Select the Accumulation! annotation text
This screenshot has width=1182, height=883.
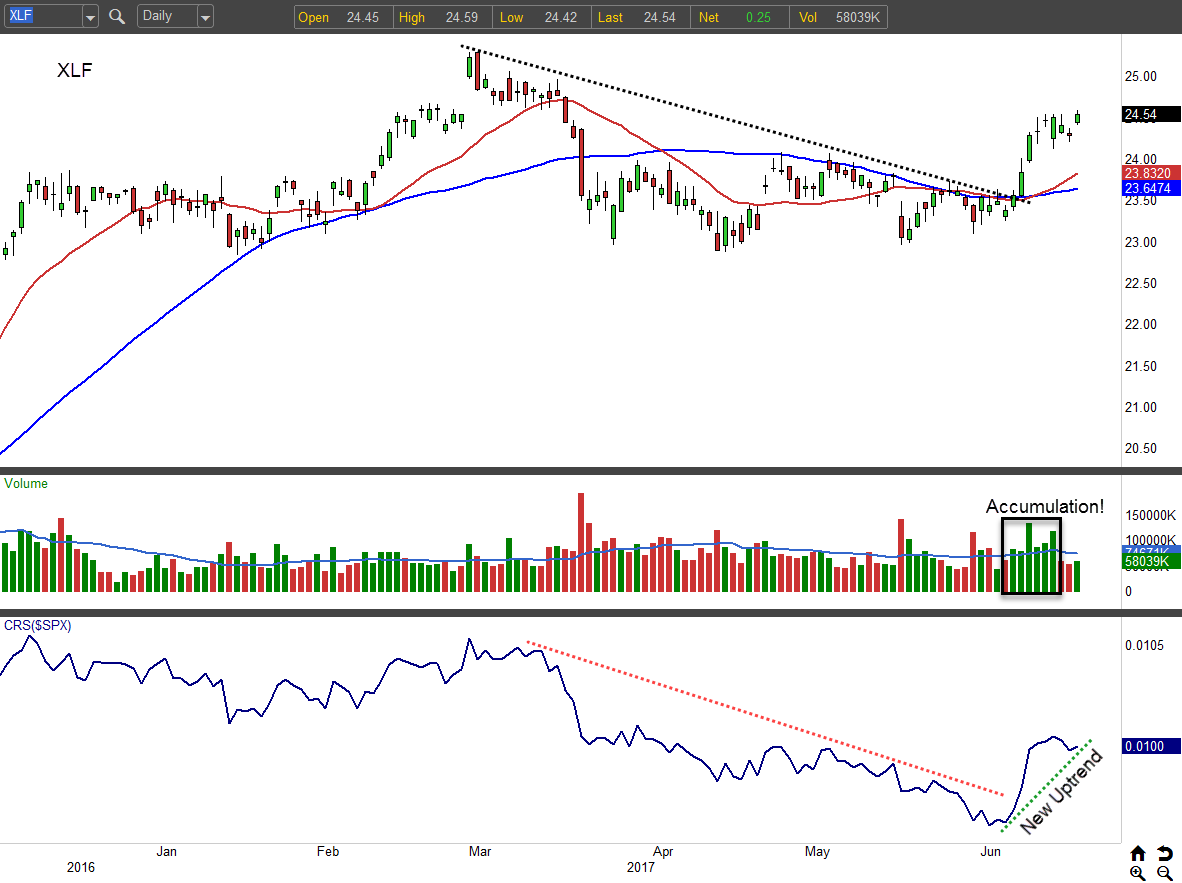click(x=1045, y=507)
